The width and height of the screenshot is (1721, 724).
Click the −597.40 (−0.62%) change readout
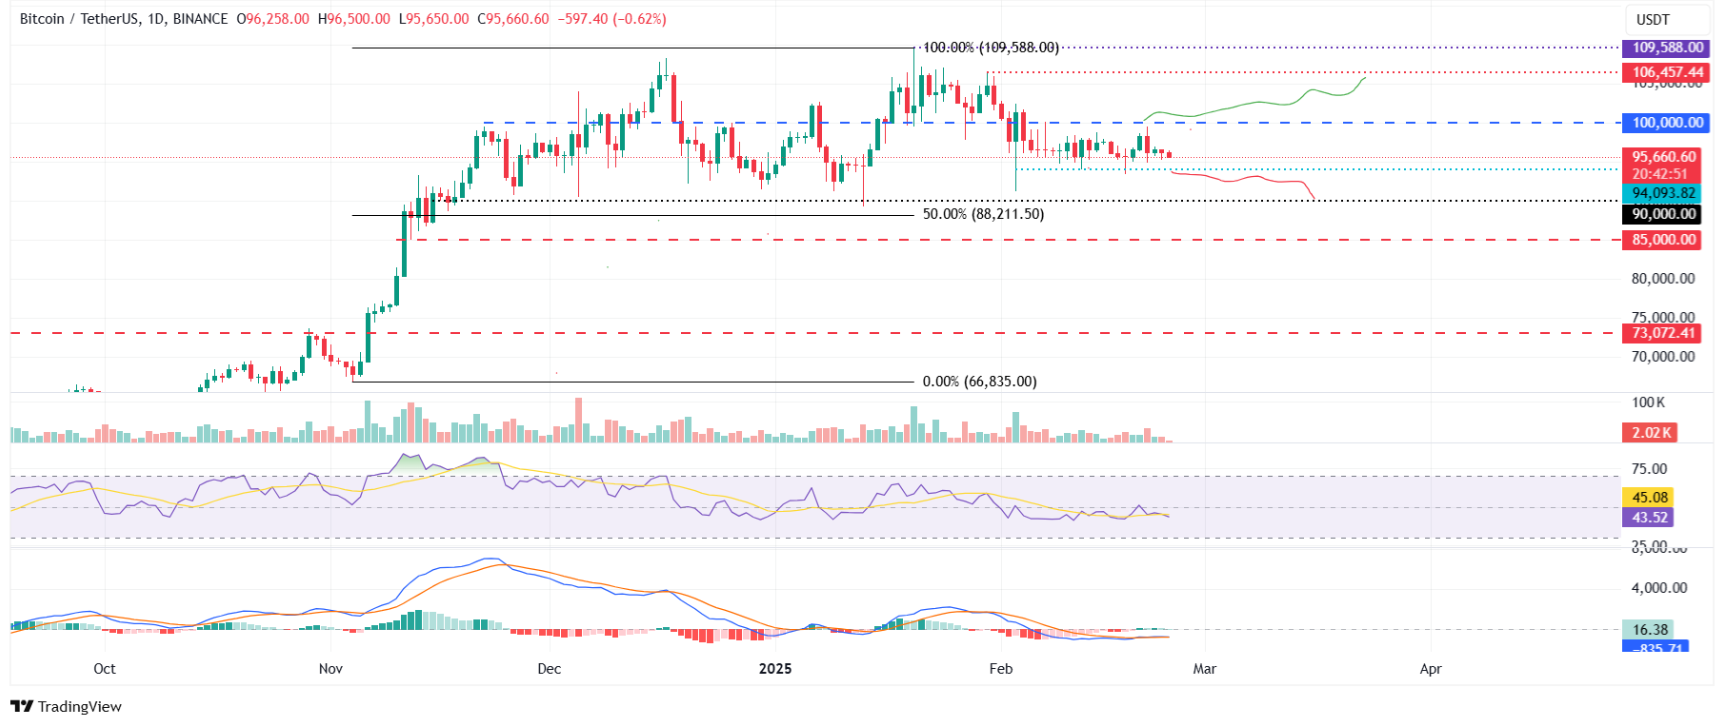612,19
